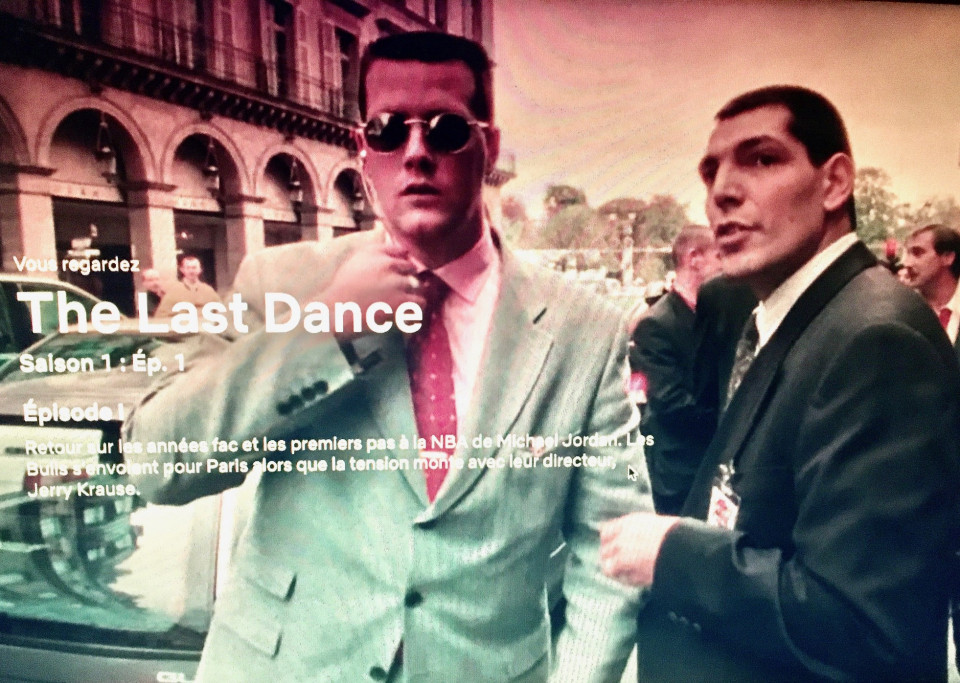Click the man with red tie at far right
Image resolution: width=960 pixels, height=683 pixels.
pyautogui.click(x=932, y=270)
